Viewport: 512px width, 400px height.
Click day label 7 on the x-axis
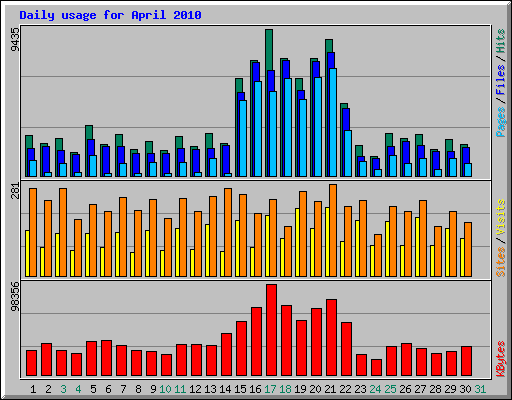tap(123, 389)
